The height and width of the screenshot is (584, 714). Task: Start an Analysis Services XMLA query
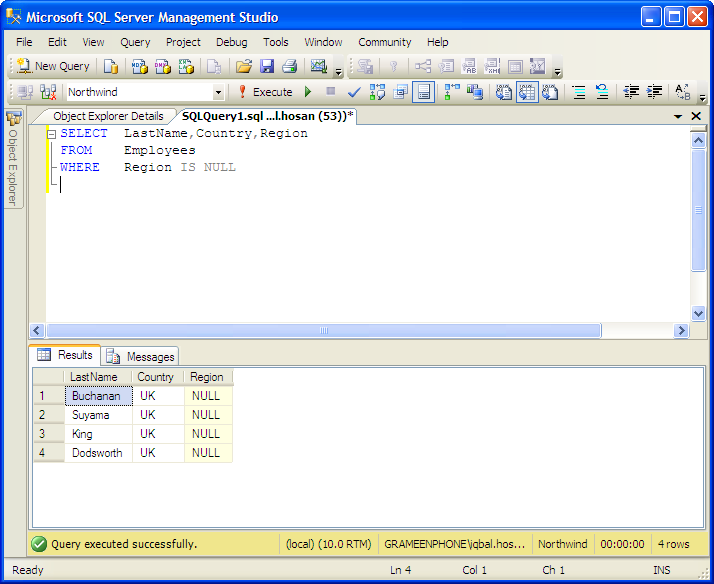pos(186,66)
